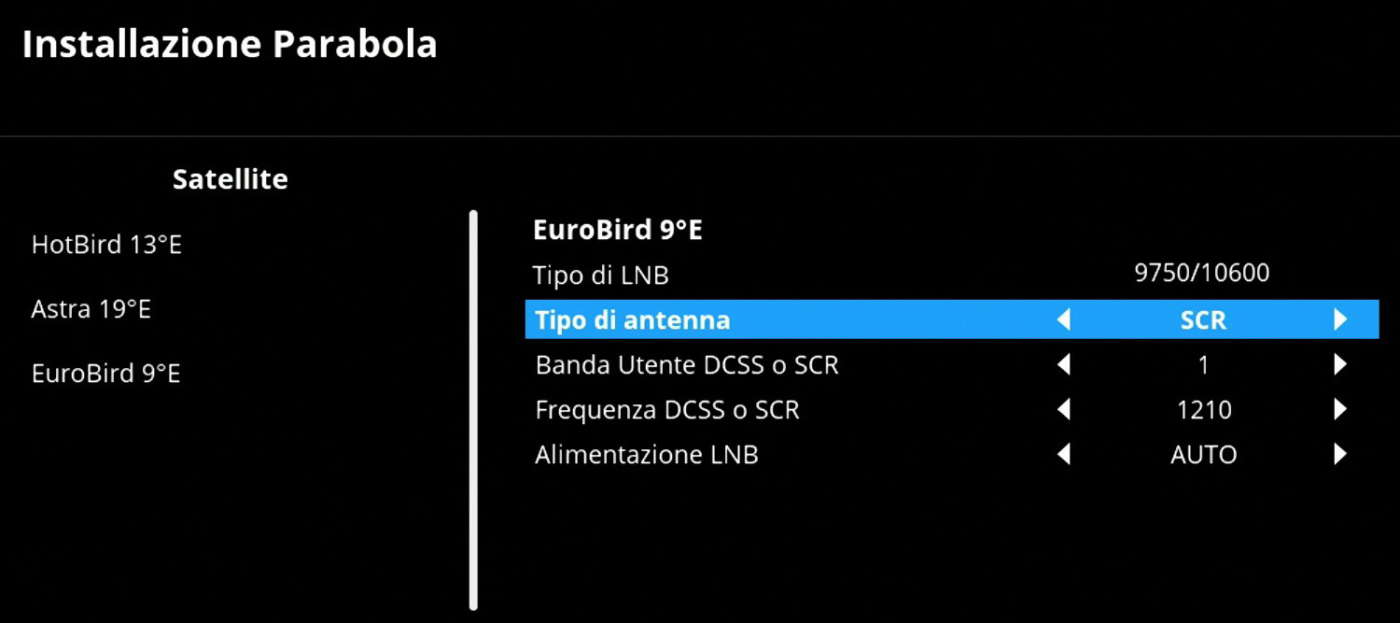Select HotBird 13°E satellite
Image resolution: width=1400 pixels, height=623 pixels.
[107, 245]
